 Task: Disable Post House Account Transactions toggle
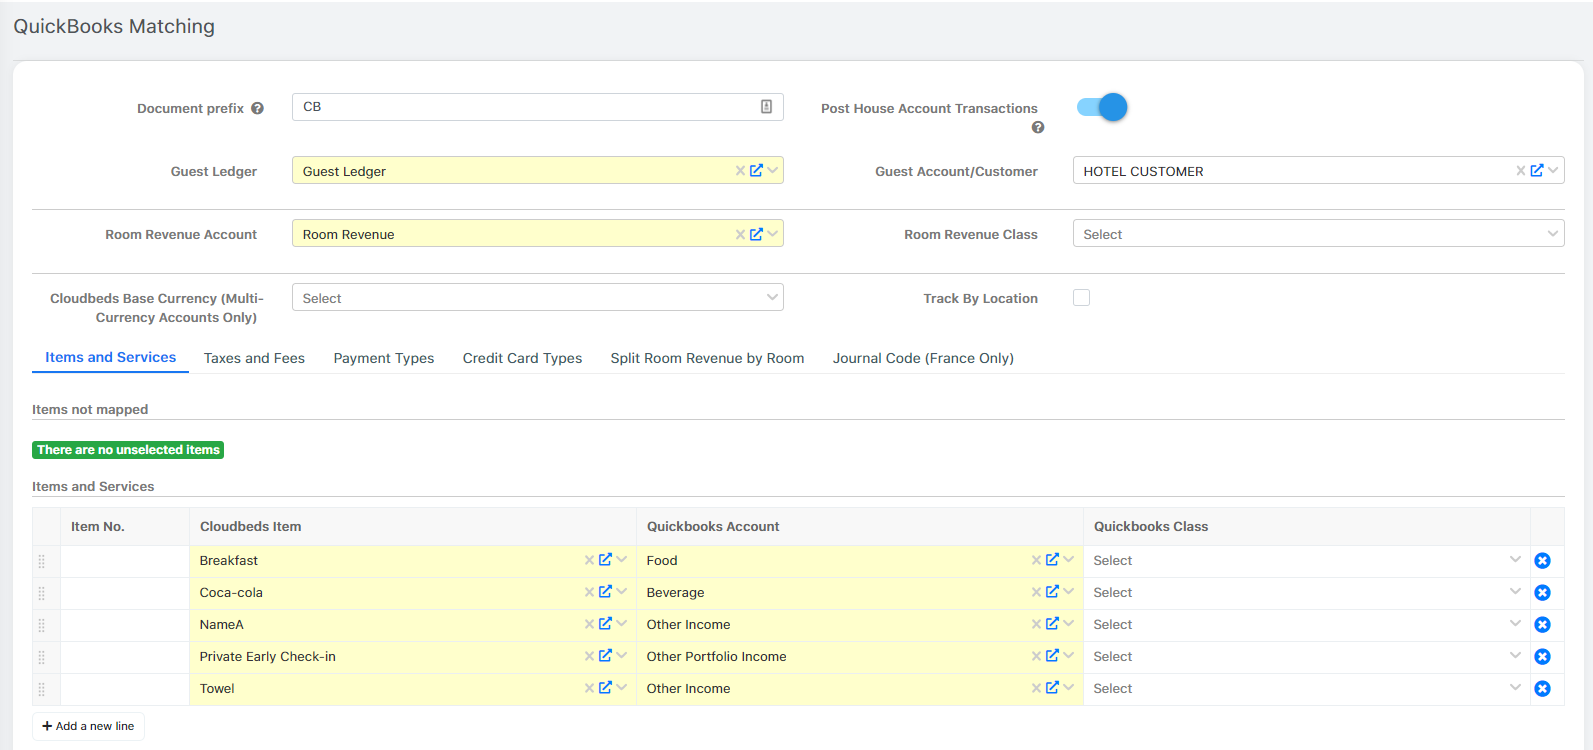point(1102,107)
